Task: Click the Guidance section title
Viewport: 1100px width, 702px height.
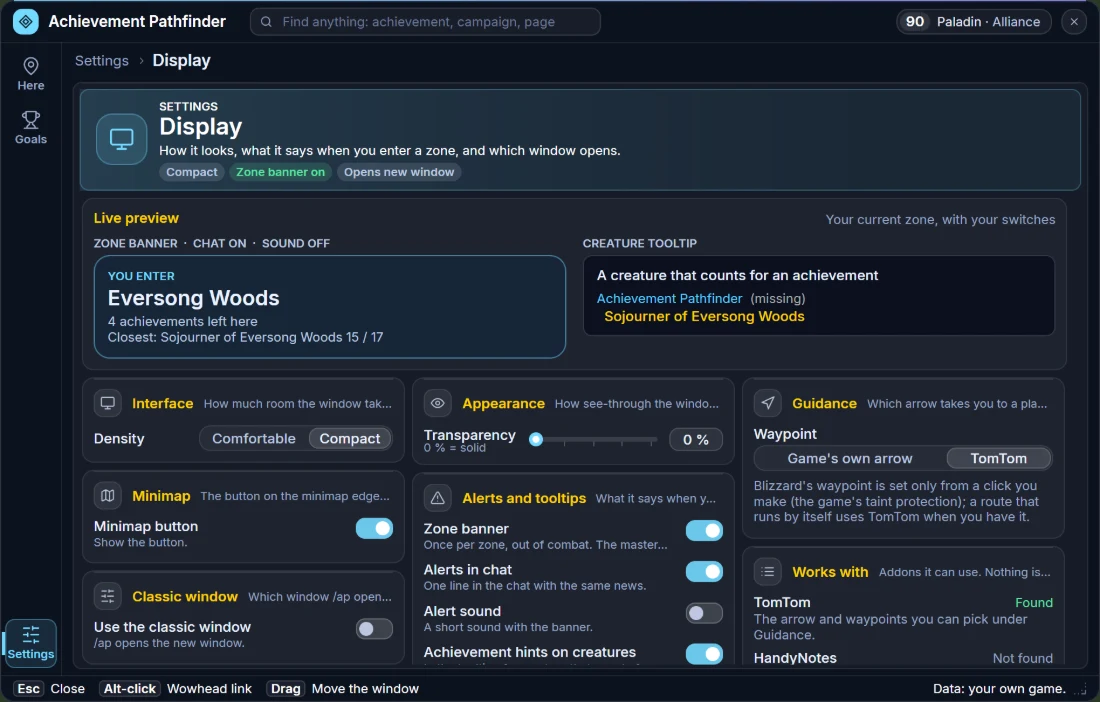Action: click(x=824, y=403)
